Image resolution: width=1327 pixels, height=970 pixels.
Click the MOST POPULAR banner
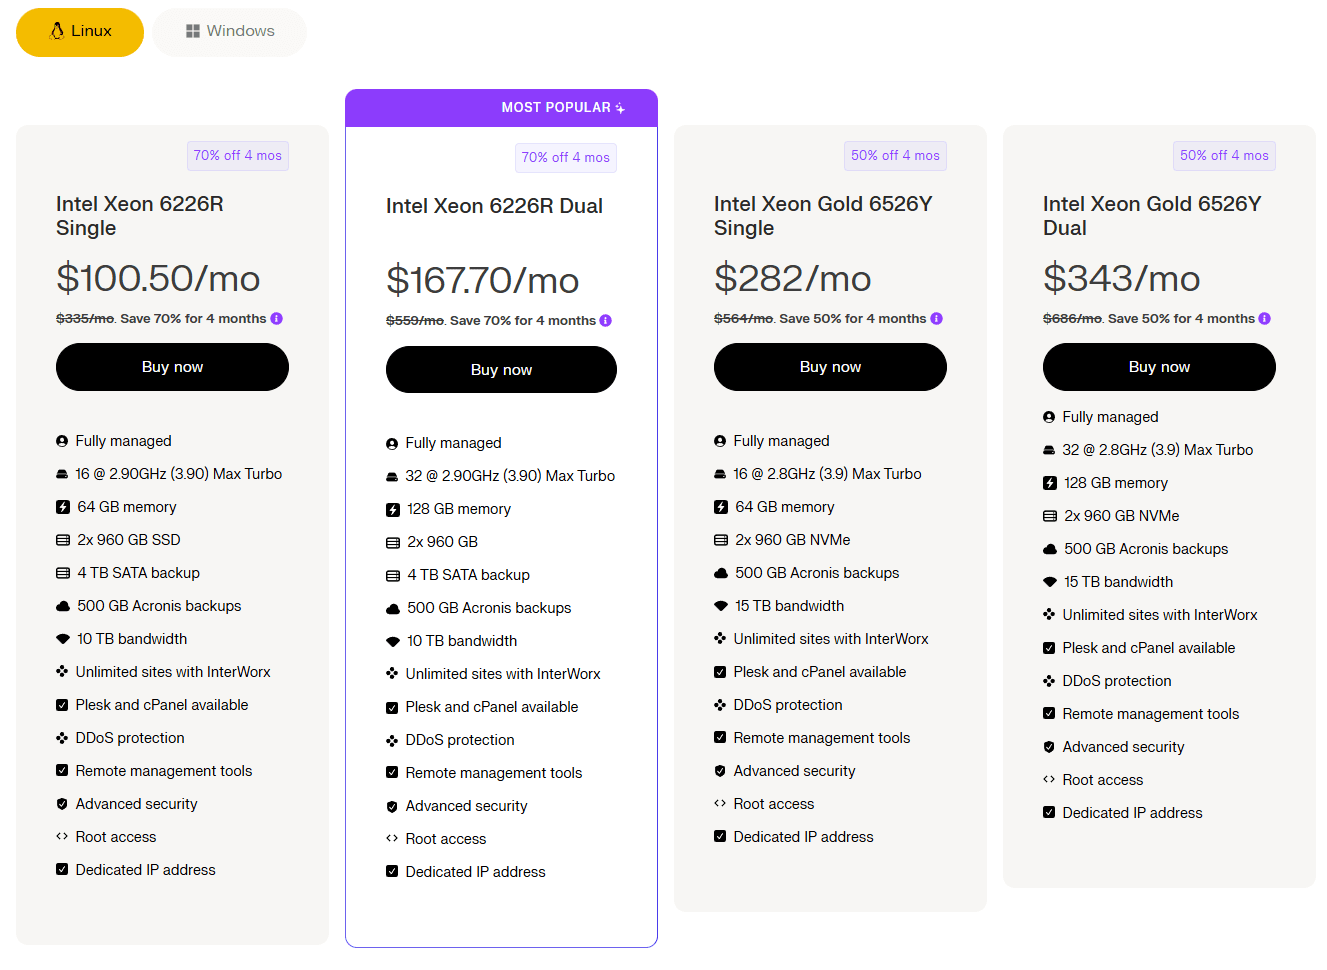tap(501, 108)
